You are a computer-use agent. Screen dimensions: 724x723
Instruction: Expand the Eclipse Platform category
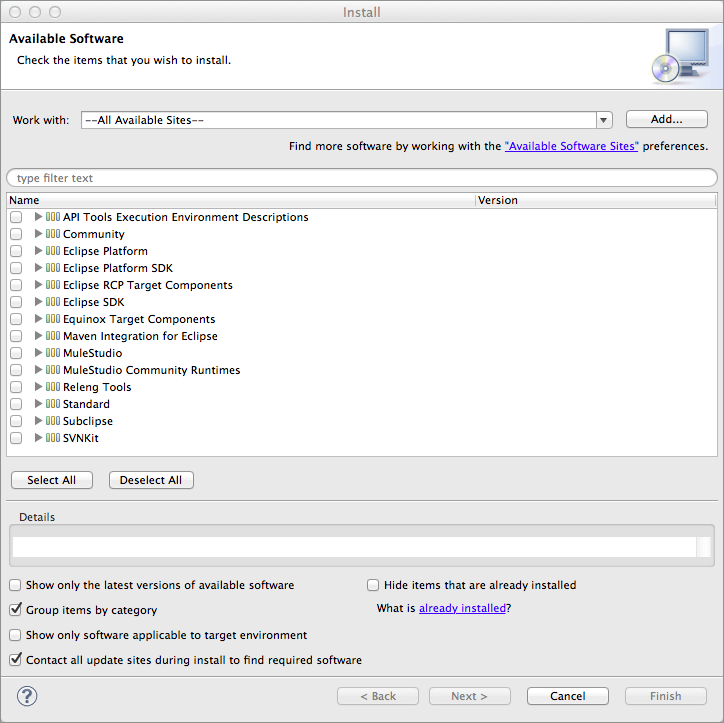(x=38, y=251)
